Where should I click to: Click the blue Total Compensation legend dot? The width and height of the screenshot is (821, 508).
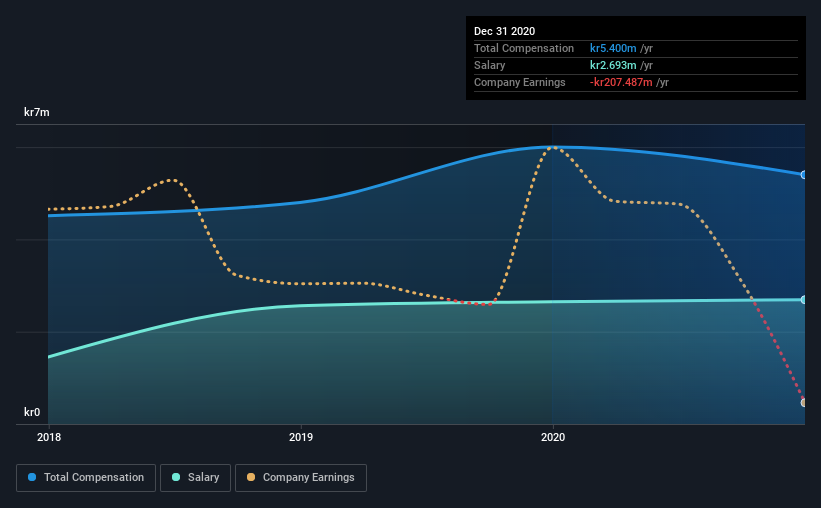32,477
